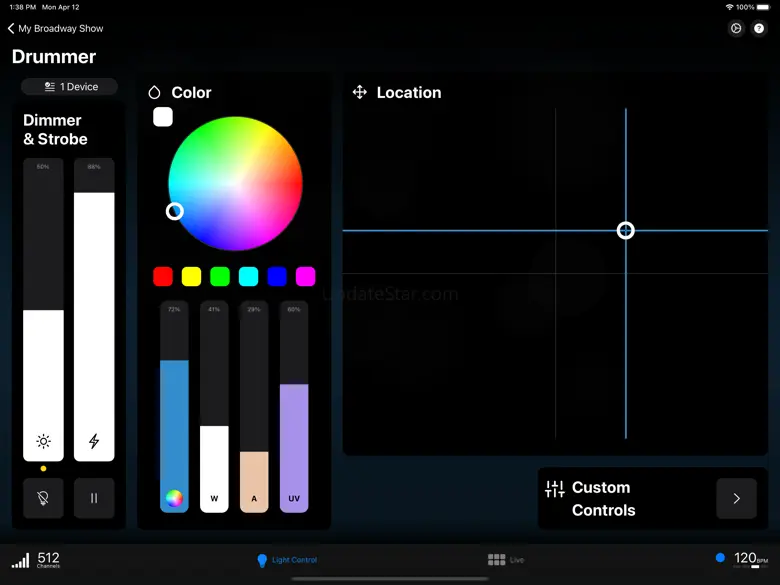This screenshot has width=780, height=585.
Task: Expand Custom Controls with the chevron arrow
Action: click(736, 498)
